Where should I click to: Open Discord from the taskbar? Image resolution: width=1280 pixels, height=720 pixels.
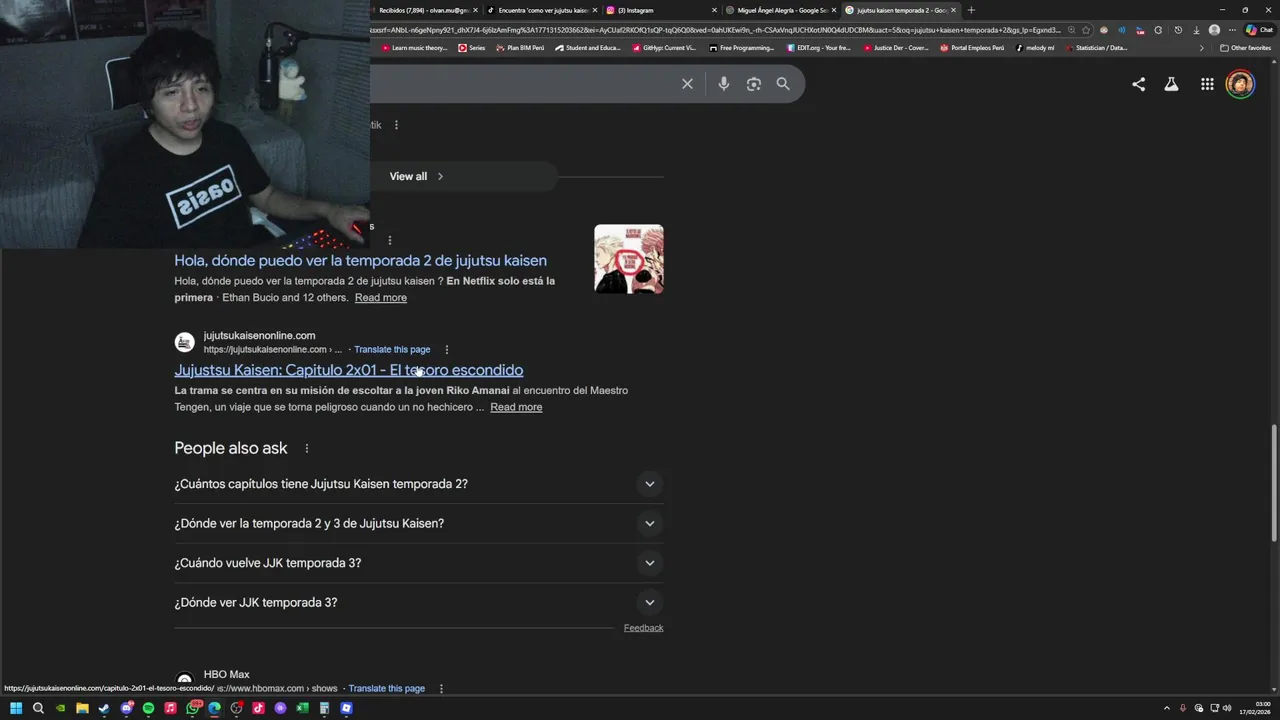(x=126, y=708)
